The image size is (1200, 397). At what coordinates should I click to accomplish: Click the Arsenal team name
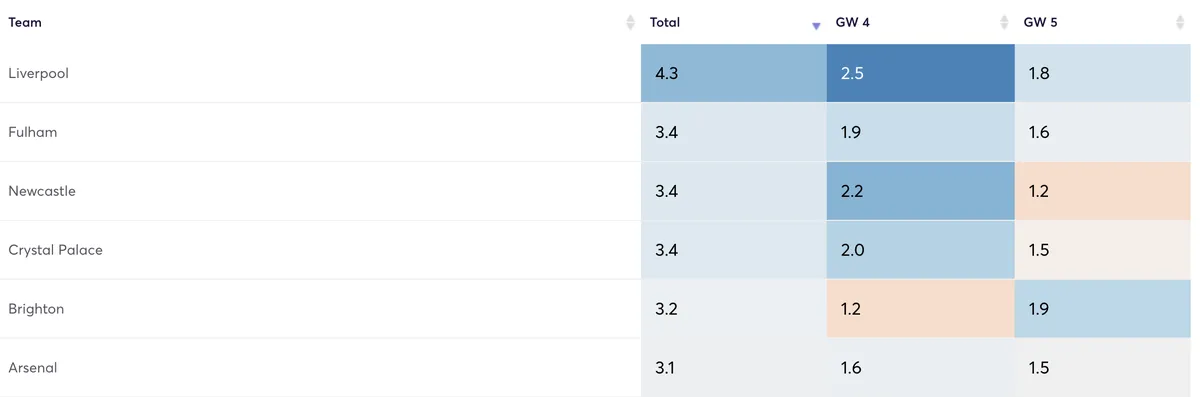click(33, 368)
